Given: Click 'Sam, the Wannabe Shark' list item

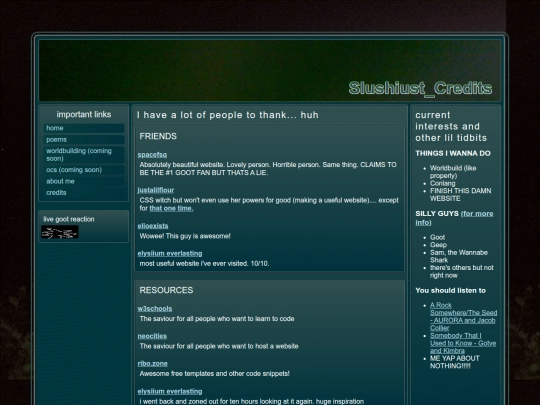Looking at the screenshot, I should coord(459,256).
